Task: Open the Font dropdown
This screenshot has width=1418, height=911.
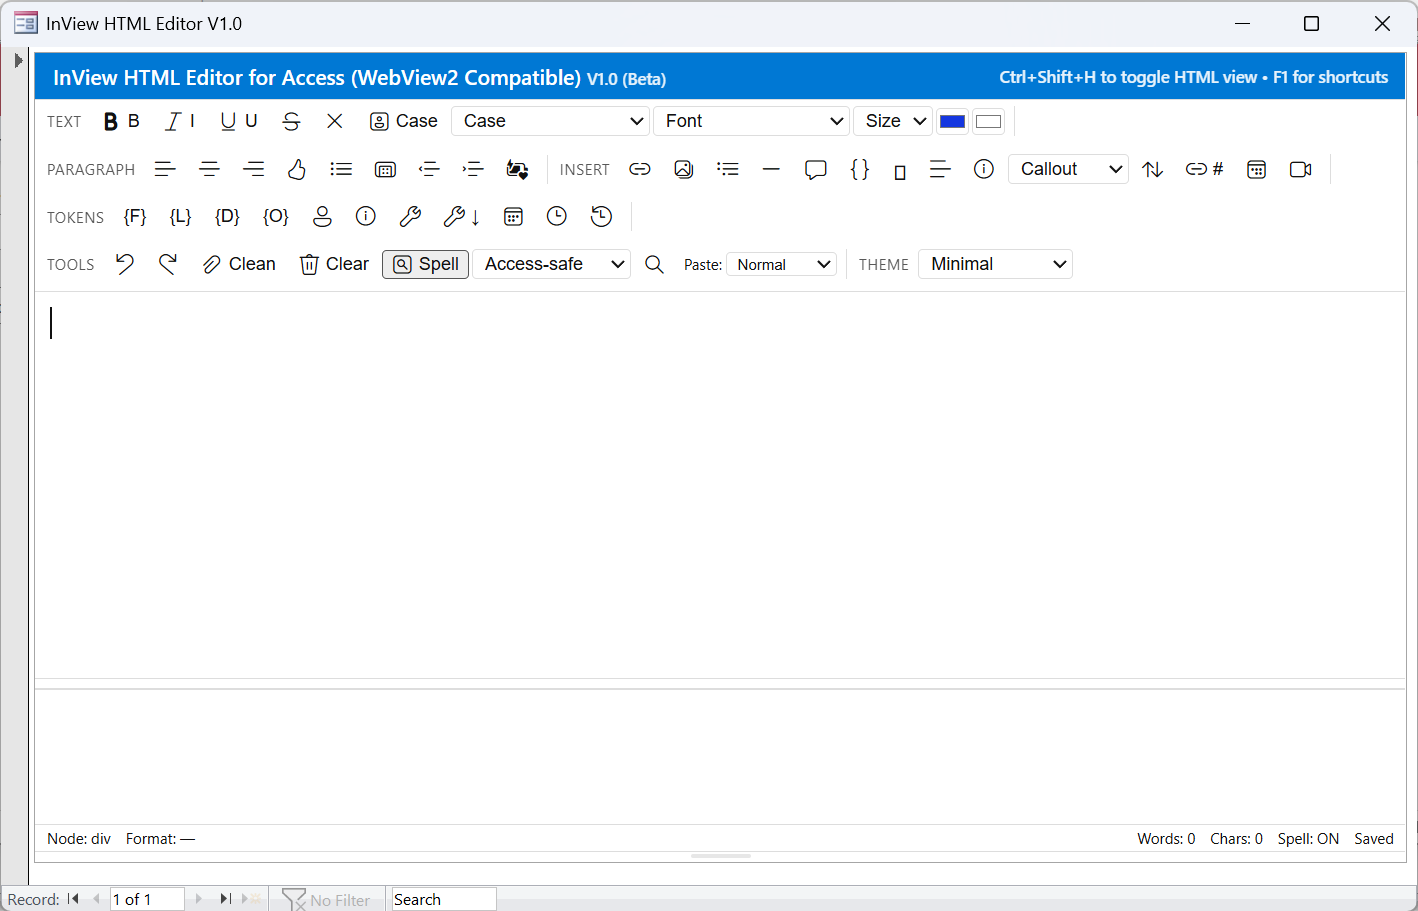Action: click(x=751, y=120)
